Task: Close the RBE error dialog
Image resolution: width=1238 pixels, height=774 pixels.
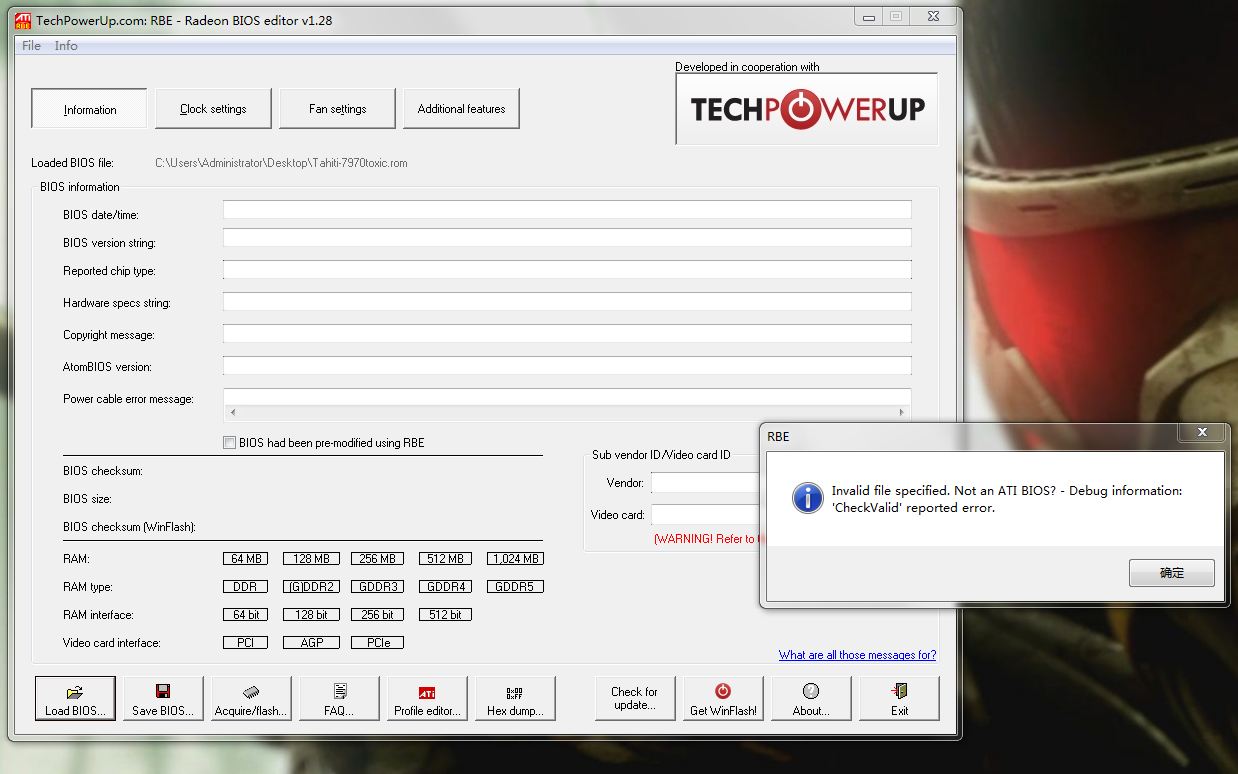Action: click(x=1202, y=433)
